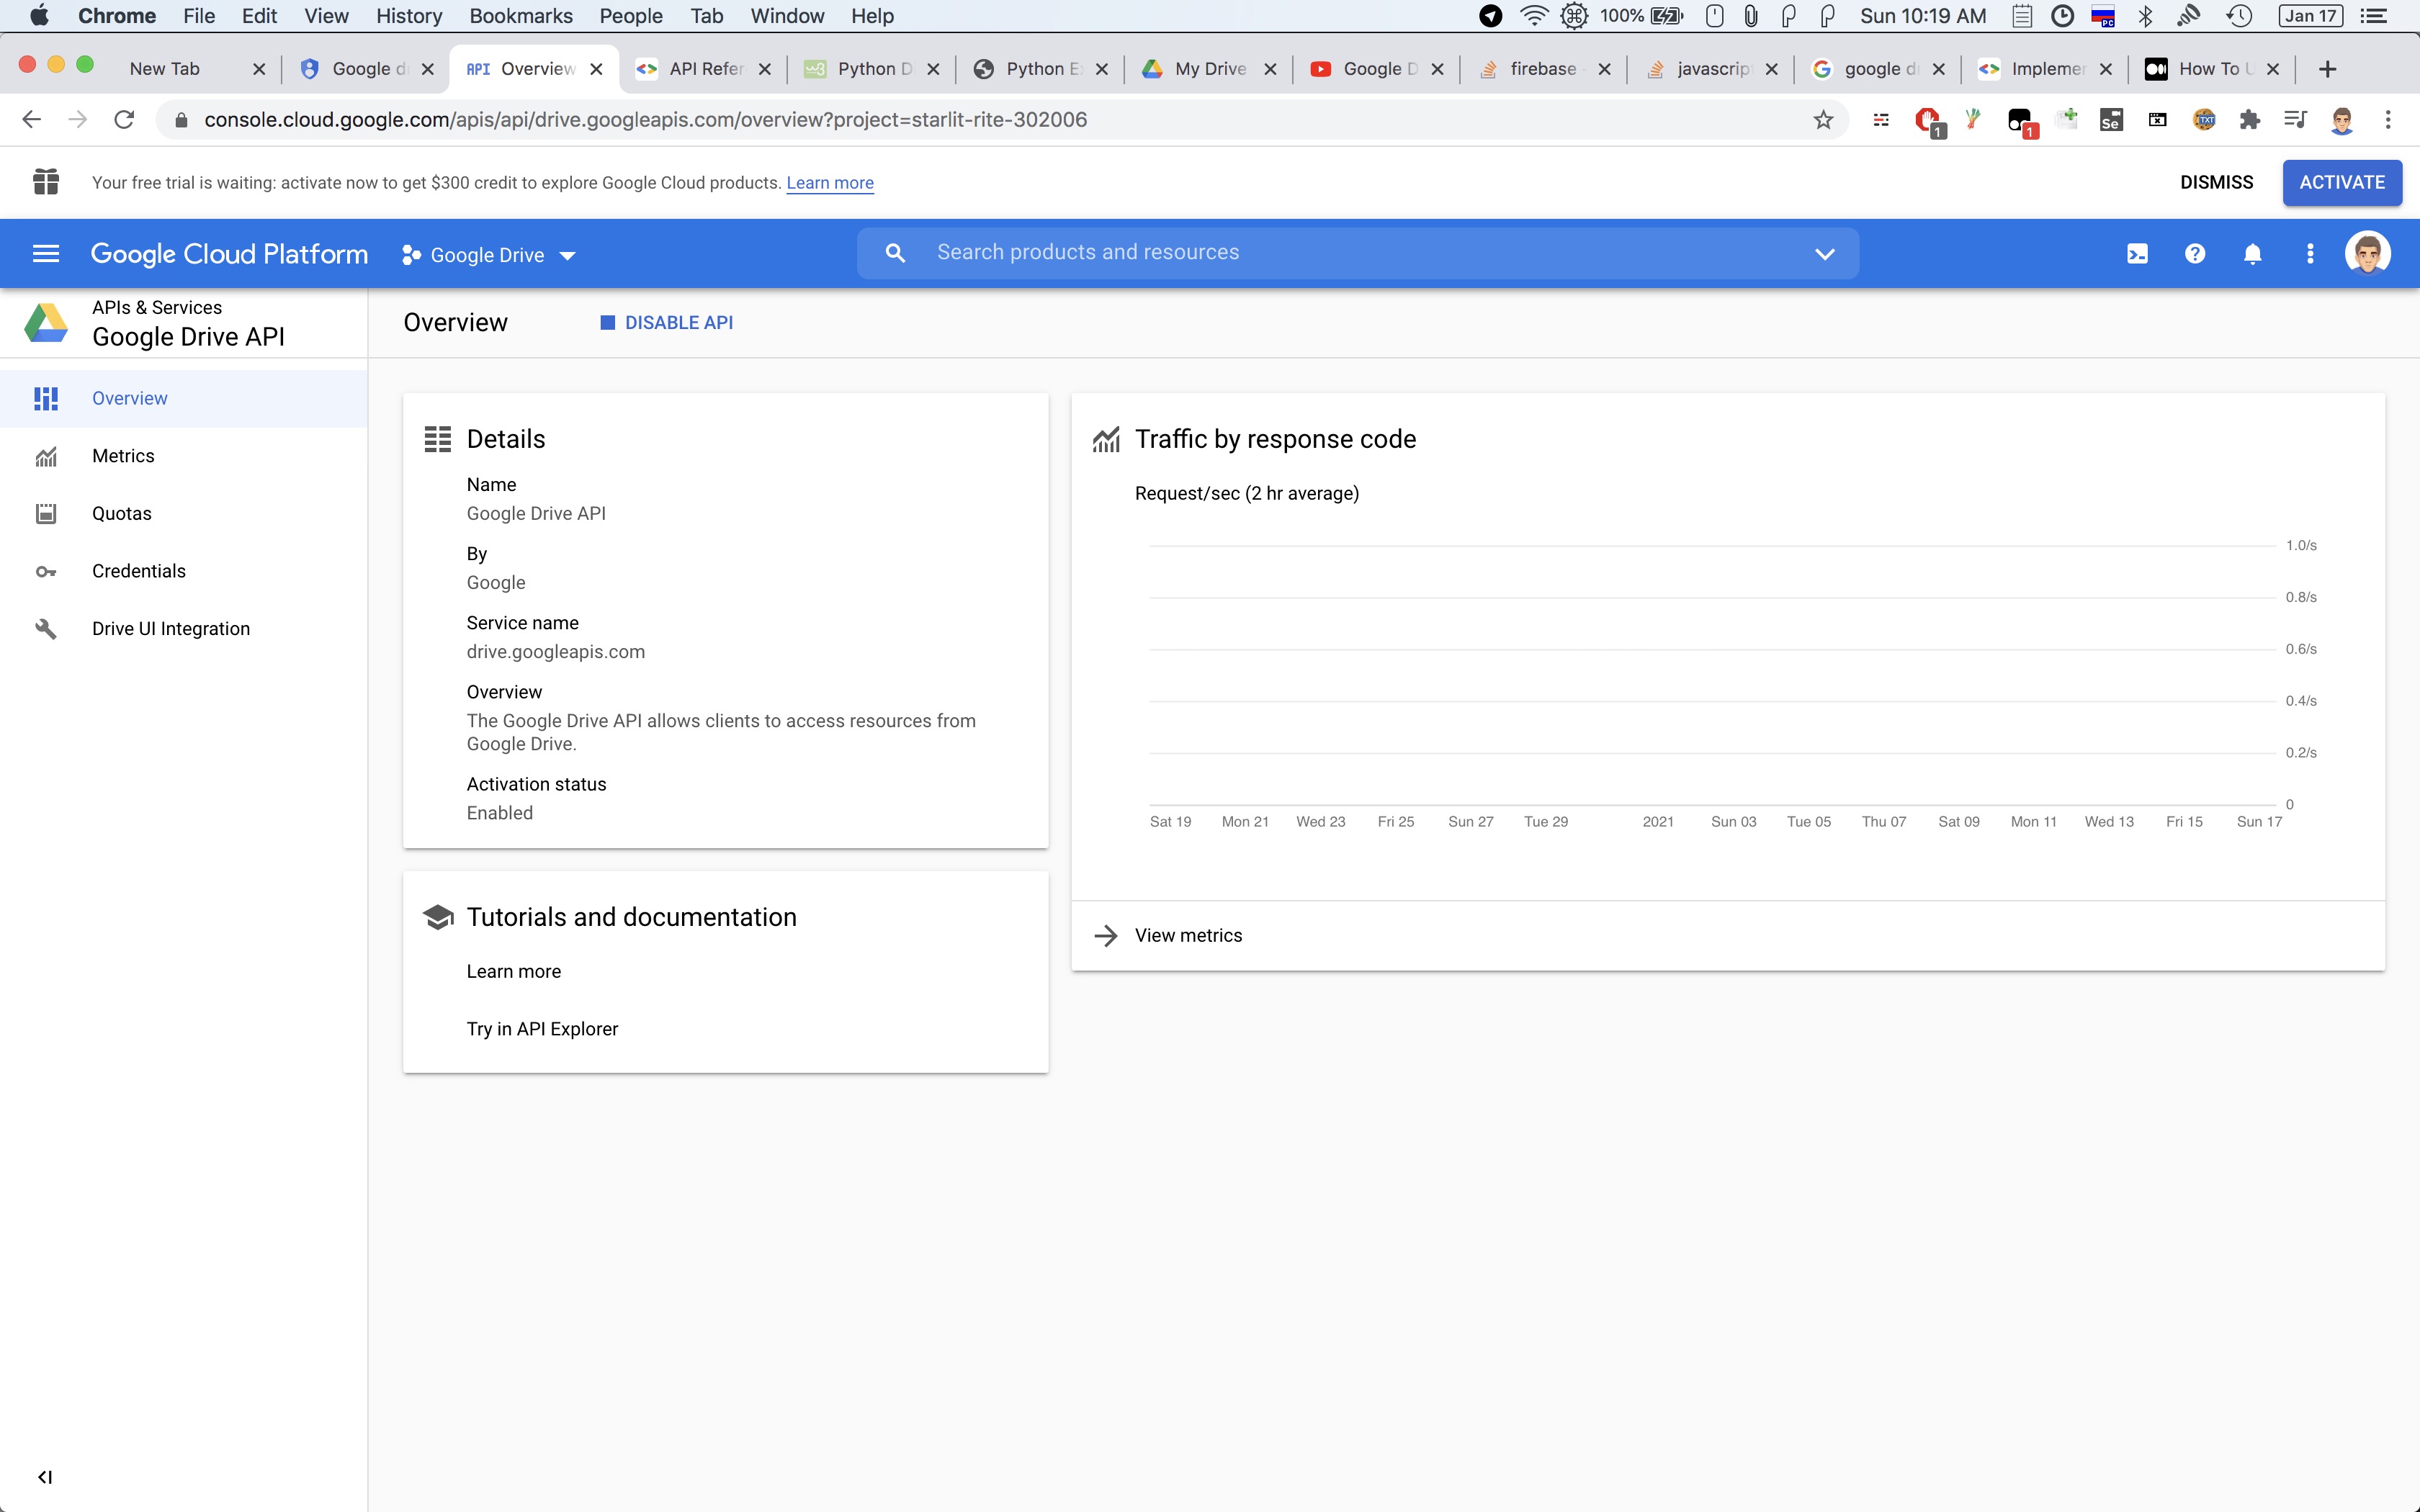
Task: Click the Enabled activation status text
Action: point(499,813)
